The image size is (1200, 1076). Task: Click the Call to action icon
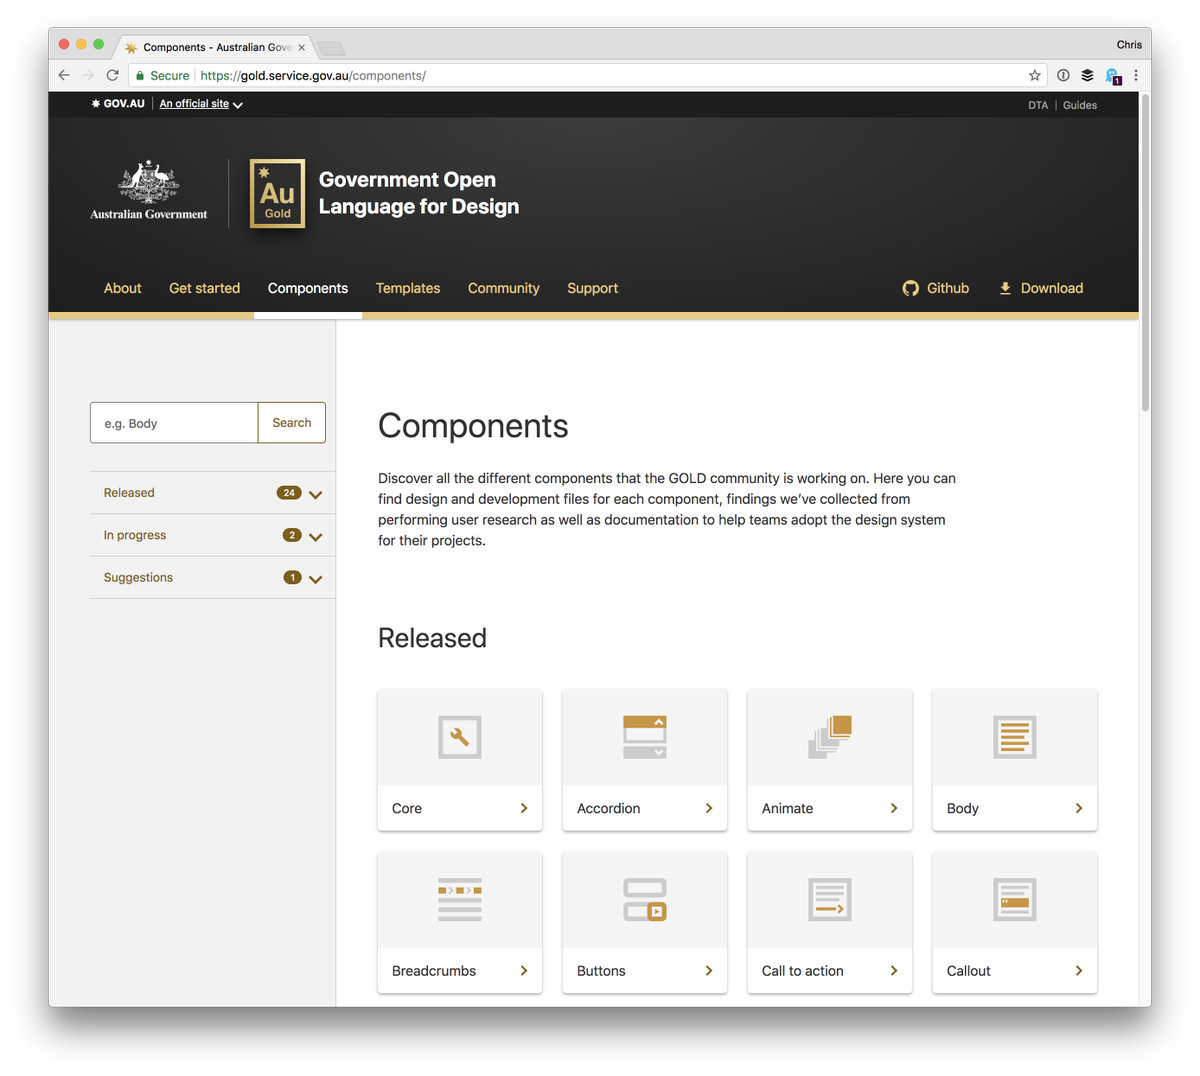830,899
